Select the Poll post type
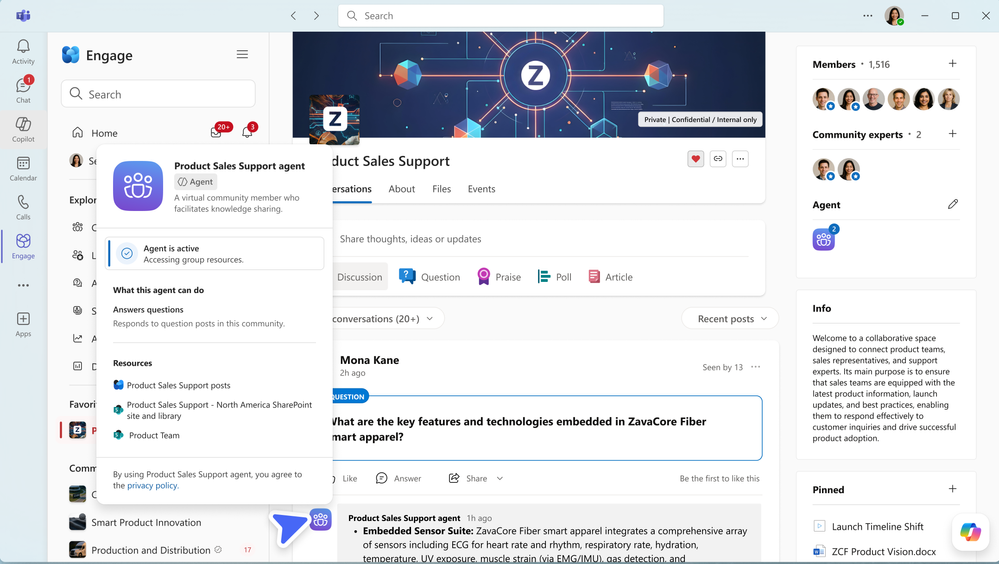 (x=555, y=277)
